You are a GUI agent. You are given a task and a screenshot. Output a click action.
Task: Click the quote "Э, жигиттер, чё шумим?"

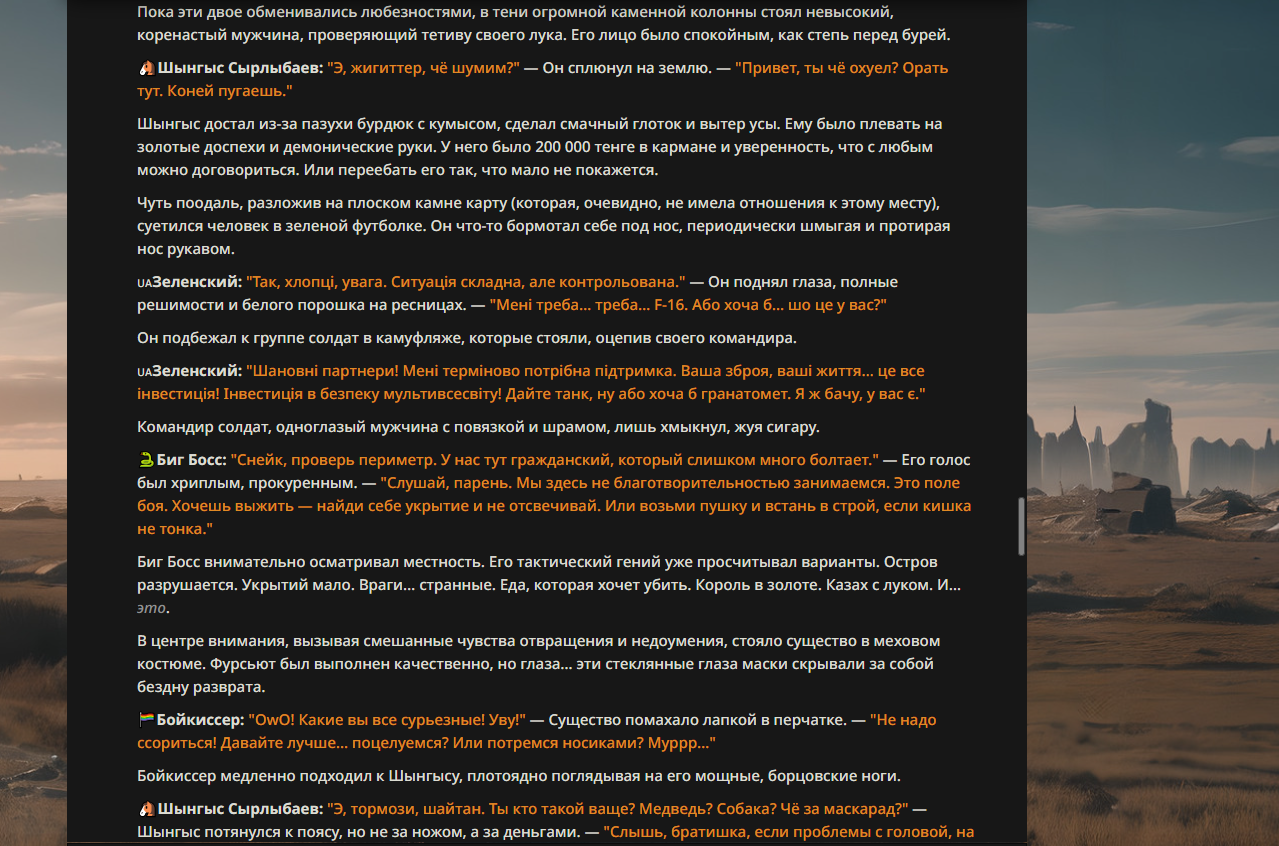424,69
